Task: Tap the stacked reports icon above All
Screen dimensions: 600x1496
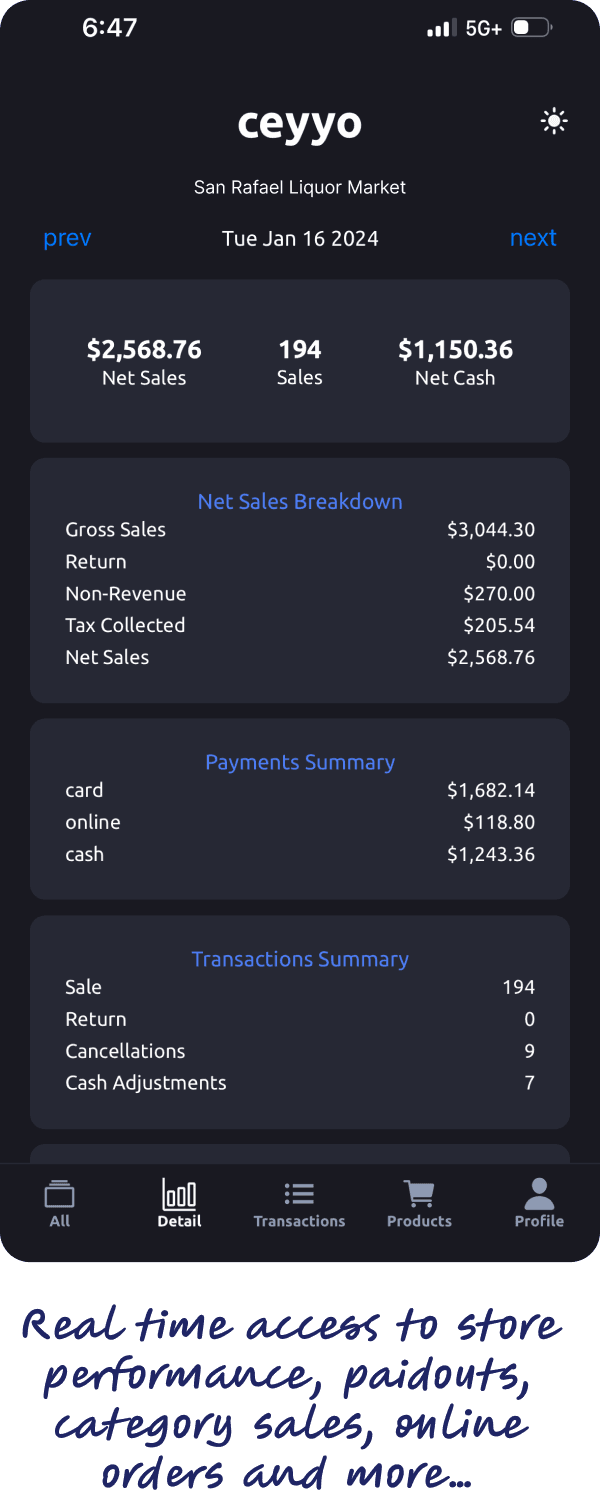Action: [x=59, y=1192]
